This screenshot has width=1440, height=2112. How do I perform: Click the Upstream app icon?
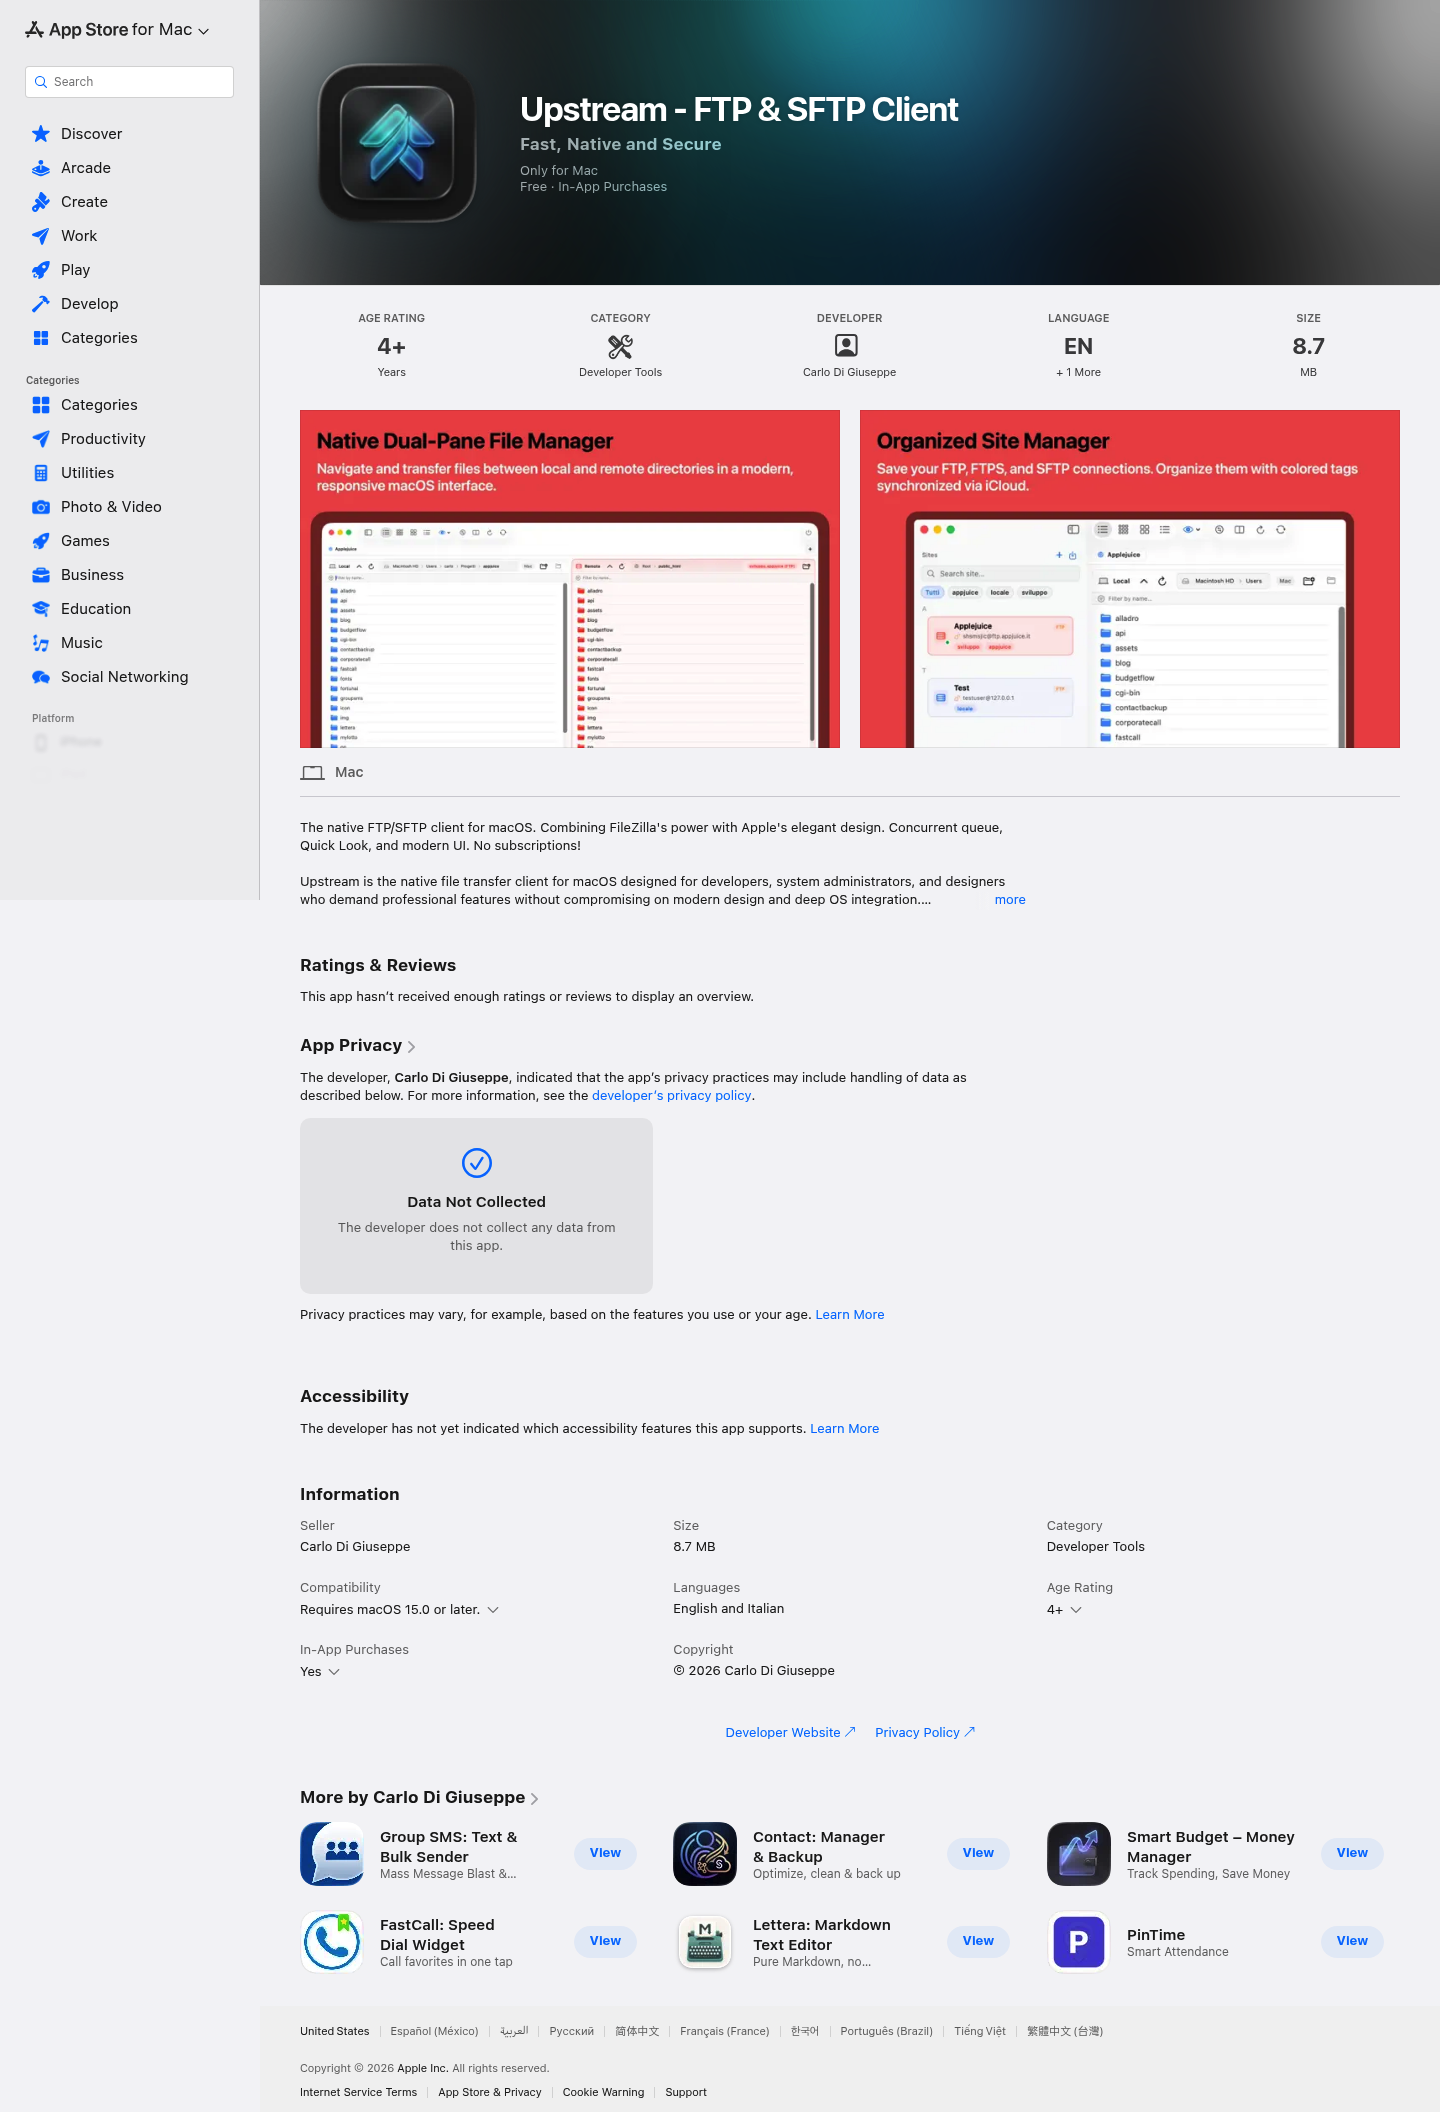[x=397, y=143]
